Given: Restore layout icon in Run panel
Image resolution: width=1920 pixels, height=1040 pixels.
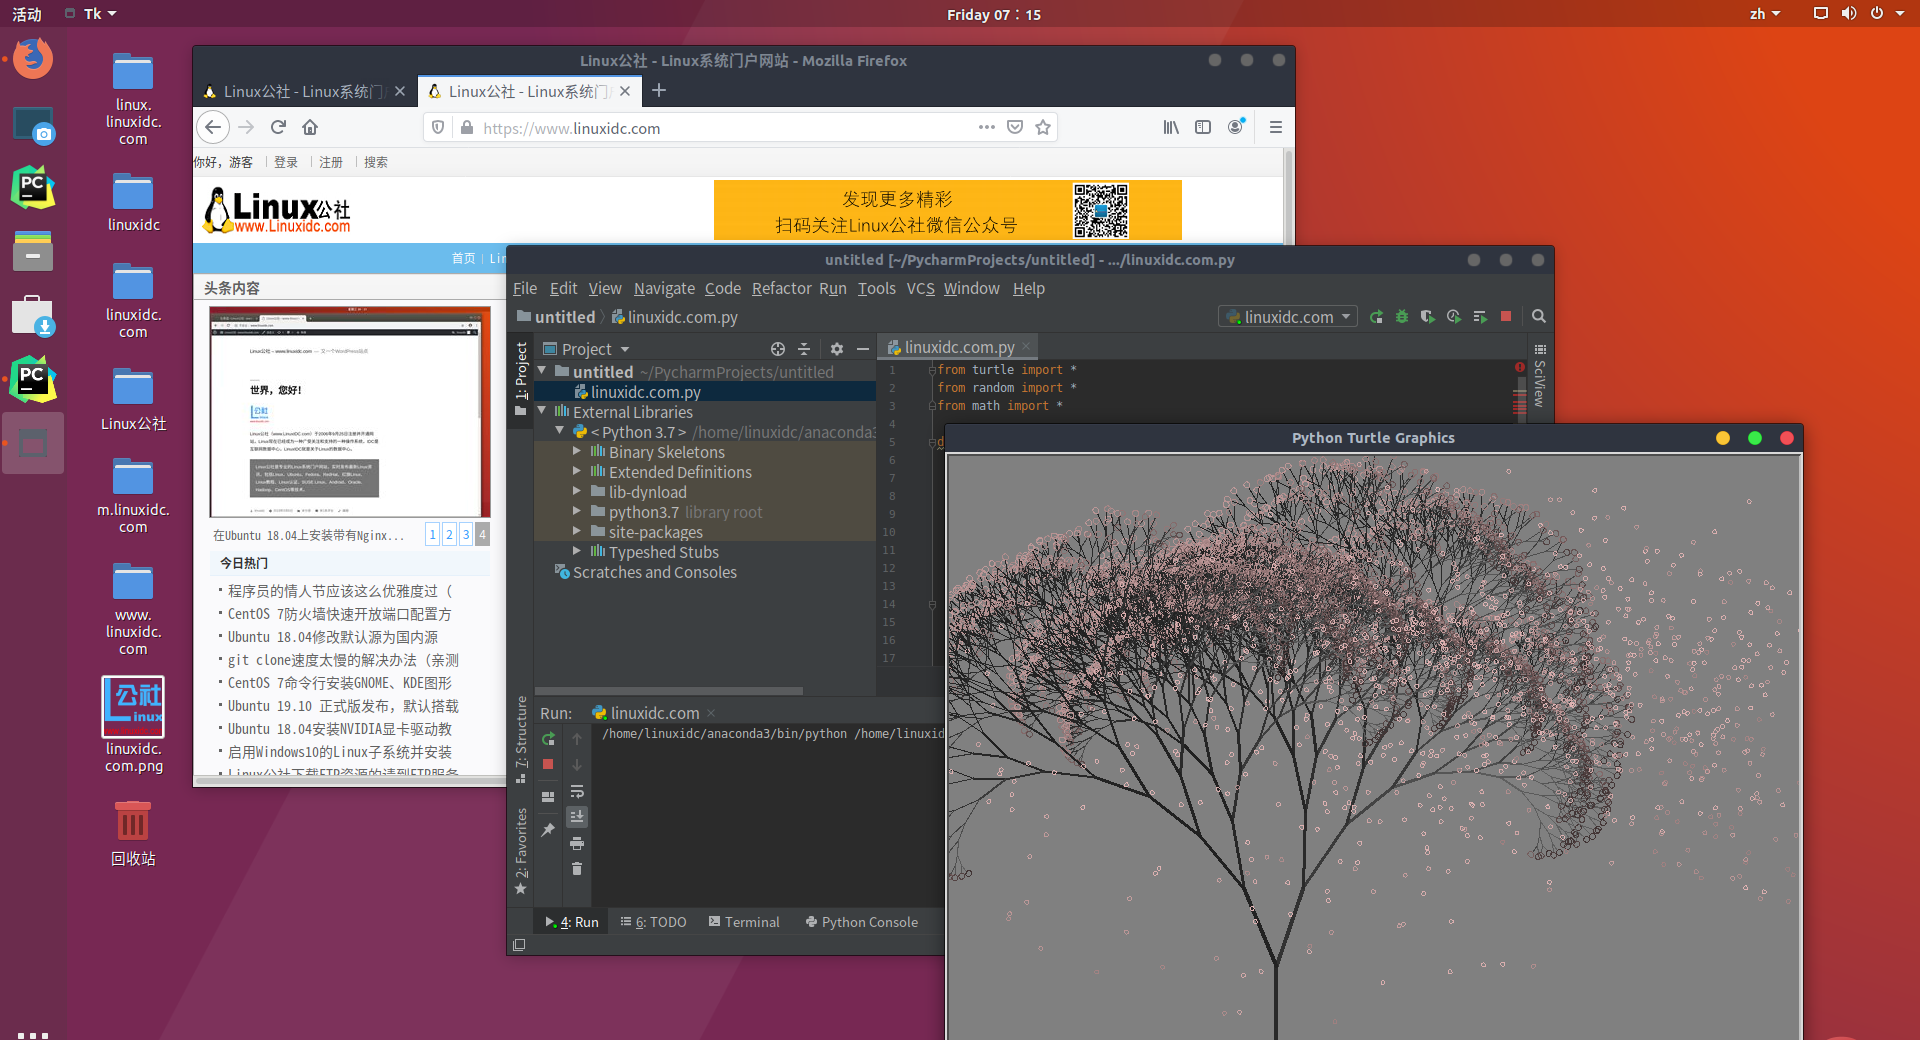Looking at the screenshot, I should (x=548, y=797).
